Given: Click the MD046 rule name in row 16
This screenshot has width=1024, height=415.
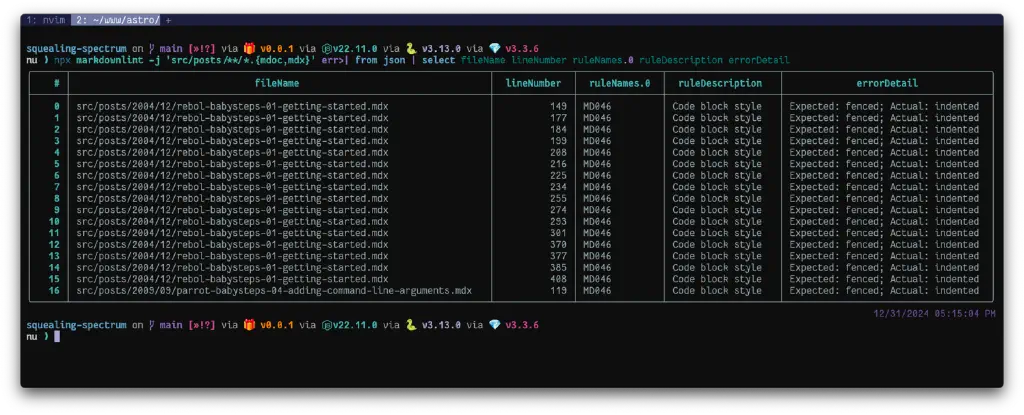Looking at the screenshot, I should coord(597,290).
